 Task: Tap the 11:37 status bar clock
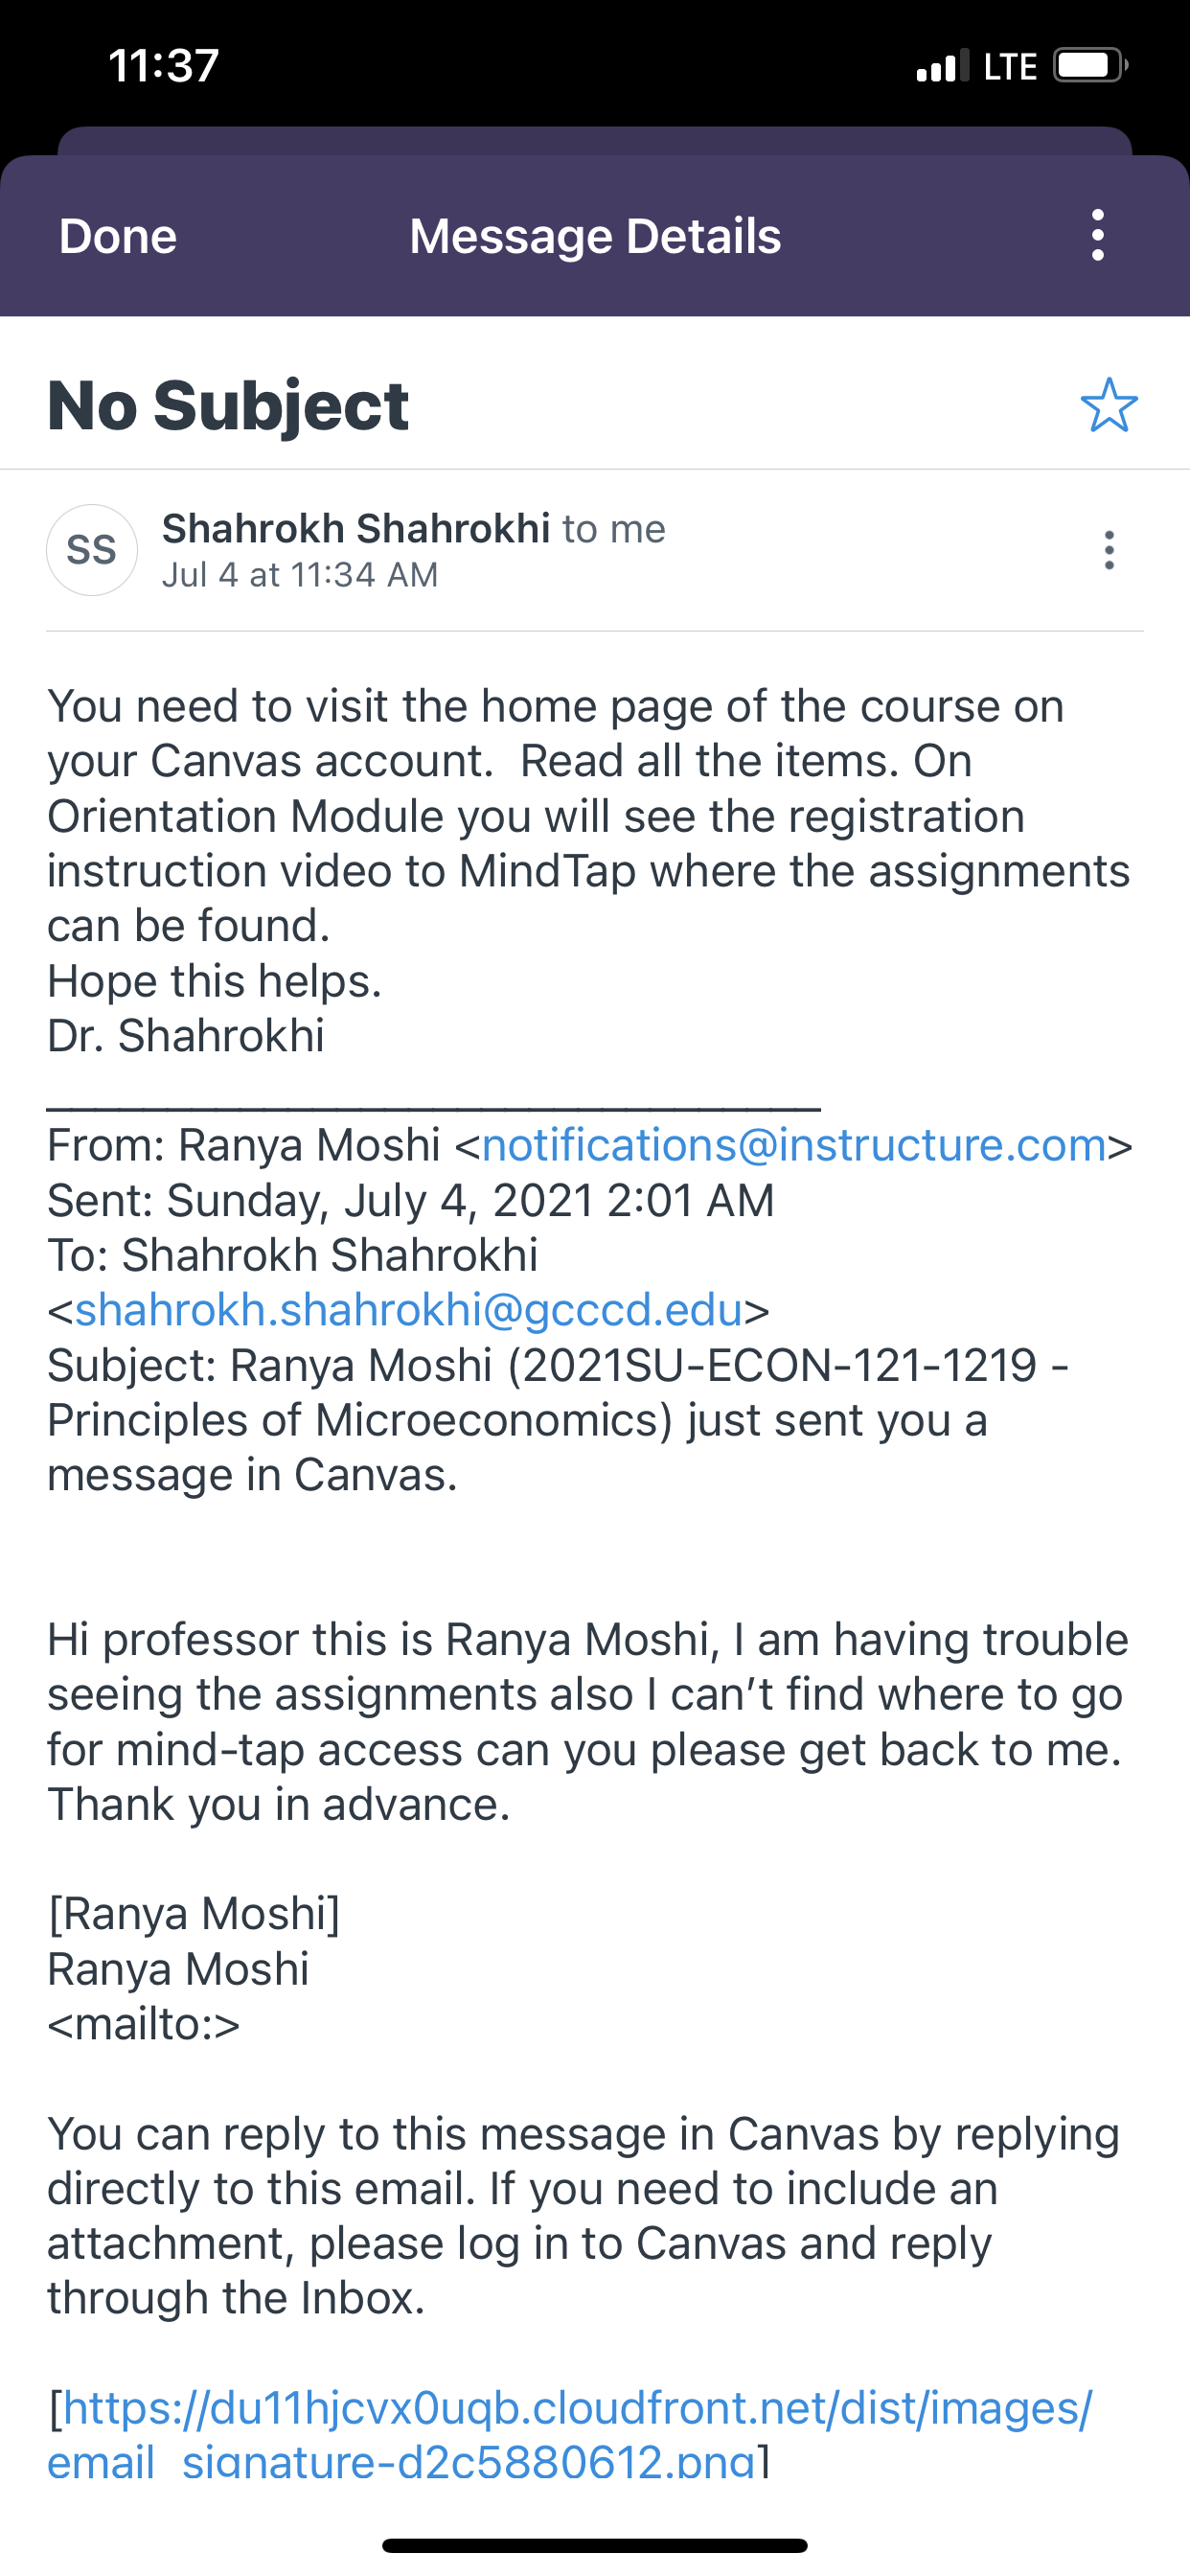pyautogui.click(x=163, y=66)
